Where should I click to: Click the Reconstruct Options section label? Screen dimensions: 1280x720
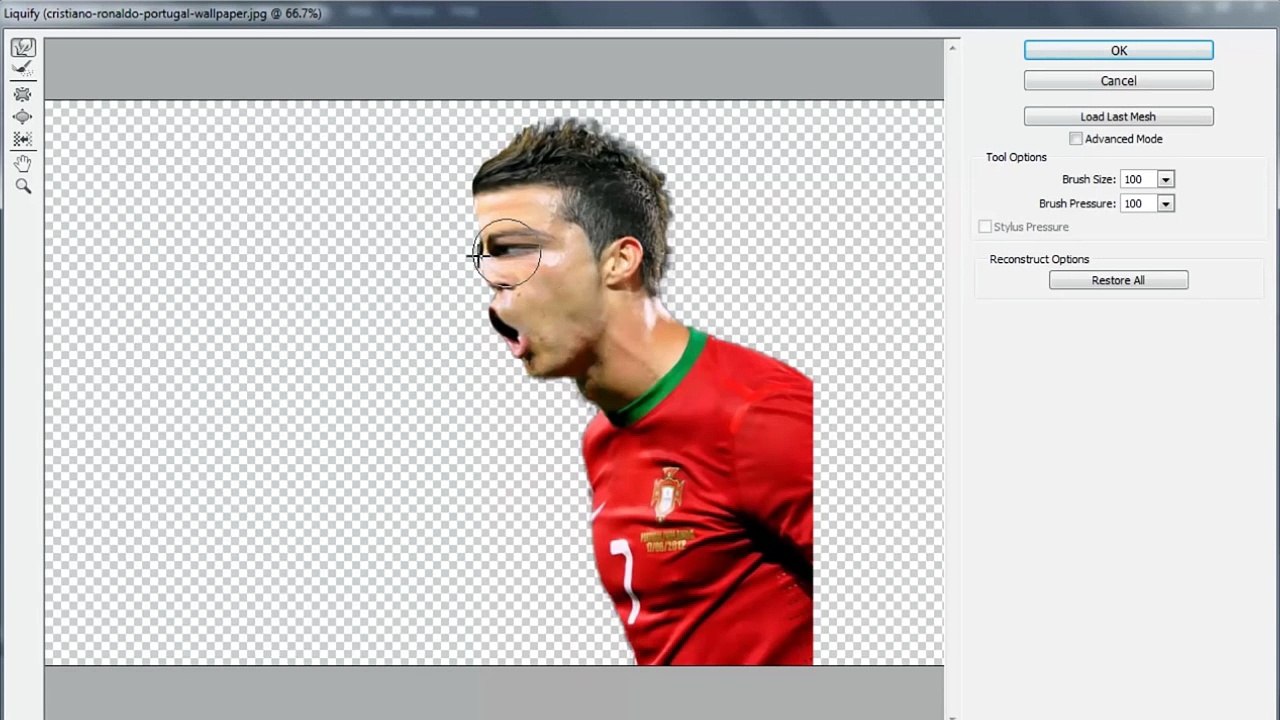coord(1039,259)
